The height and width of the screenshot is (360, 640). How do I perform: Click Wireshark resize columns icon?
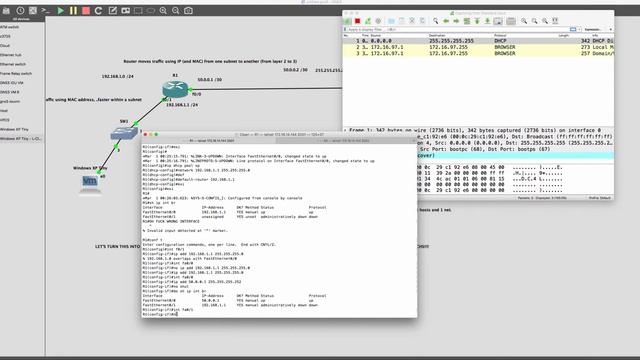coord(555,21)
